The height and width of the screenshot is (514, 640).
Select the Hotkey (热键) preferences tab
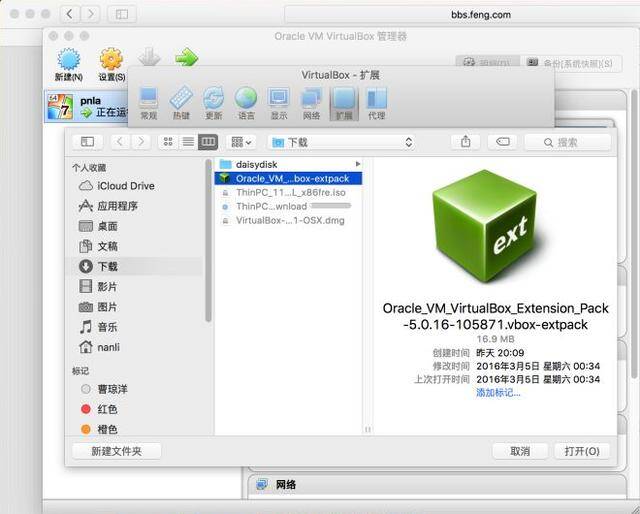coord(181,104)
